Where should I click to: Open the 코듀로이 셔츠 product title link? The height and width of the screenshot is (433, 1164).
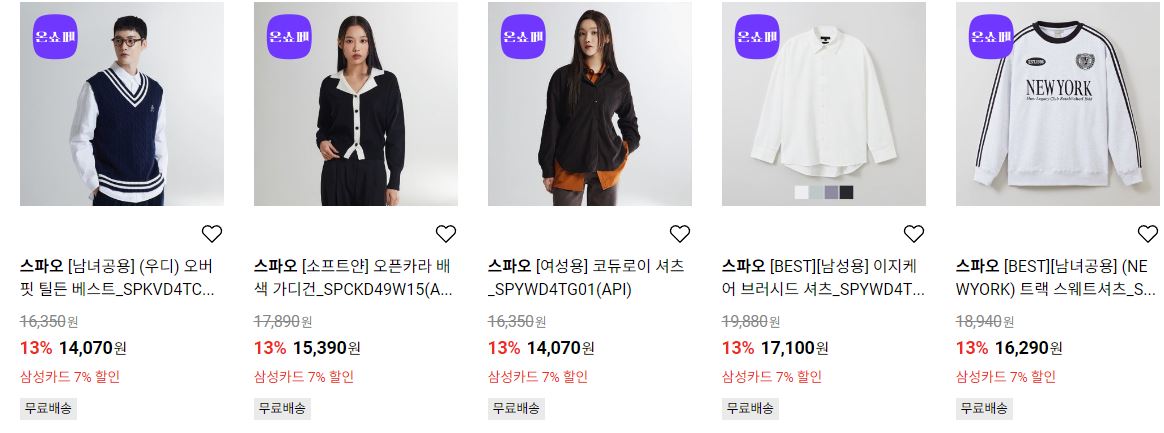[586, 278]
